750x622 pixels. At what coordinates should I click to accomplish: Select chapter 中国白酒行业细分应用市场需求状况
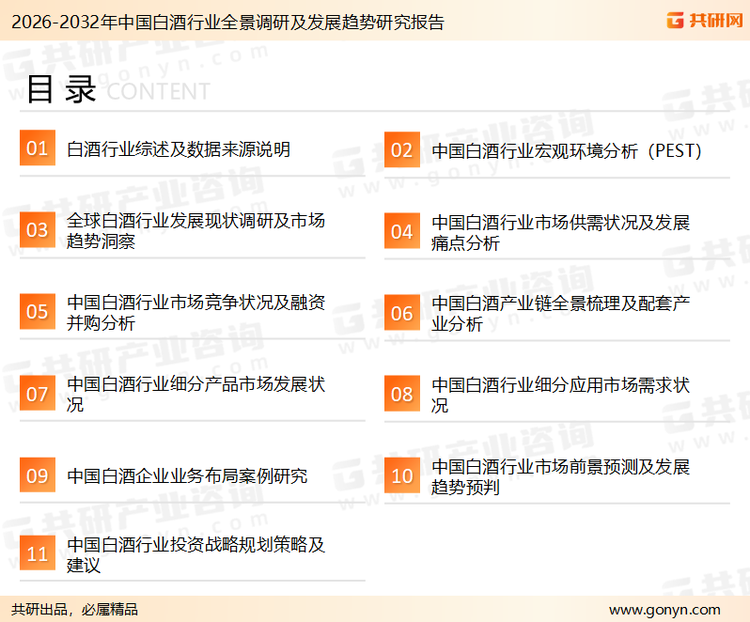pos(560,395)
